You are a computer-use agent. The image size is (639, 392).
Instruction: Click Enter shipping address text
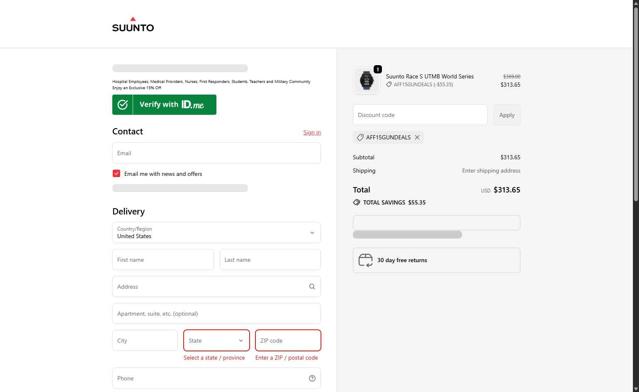491,171
